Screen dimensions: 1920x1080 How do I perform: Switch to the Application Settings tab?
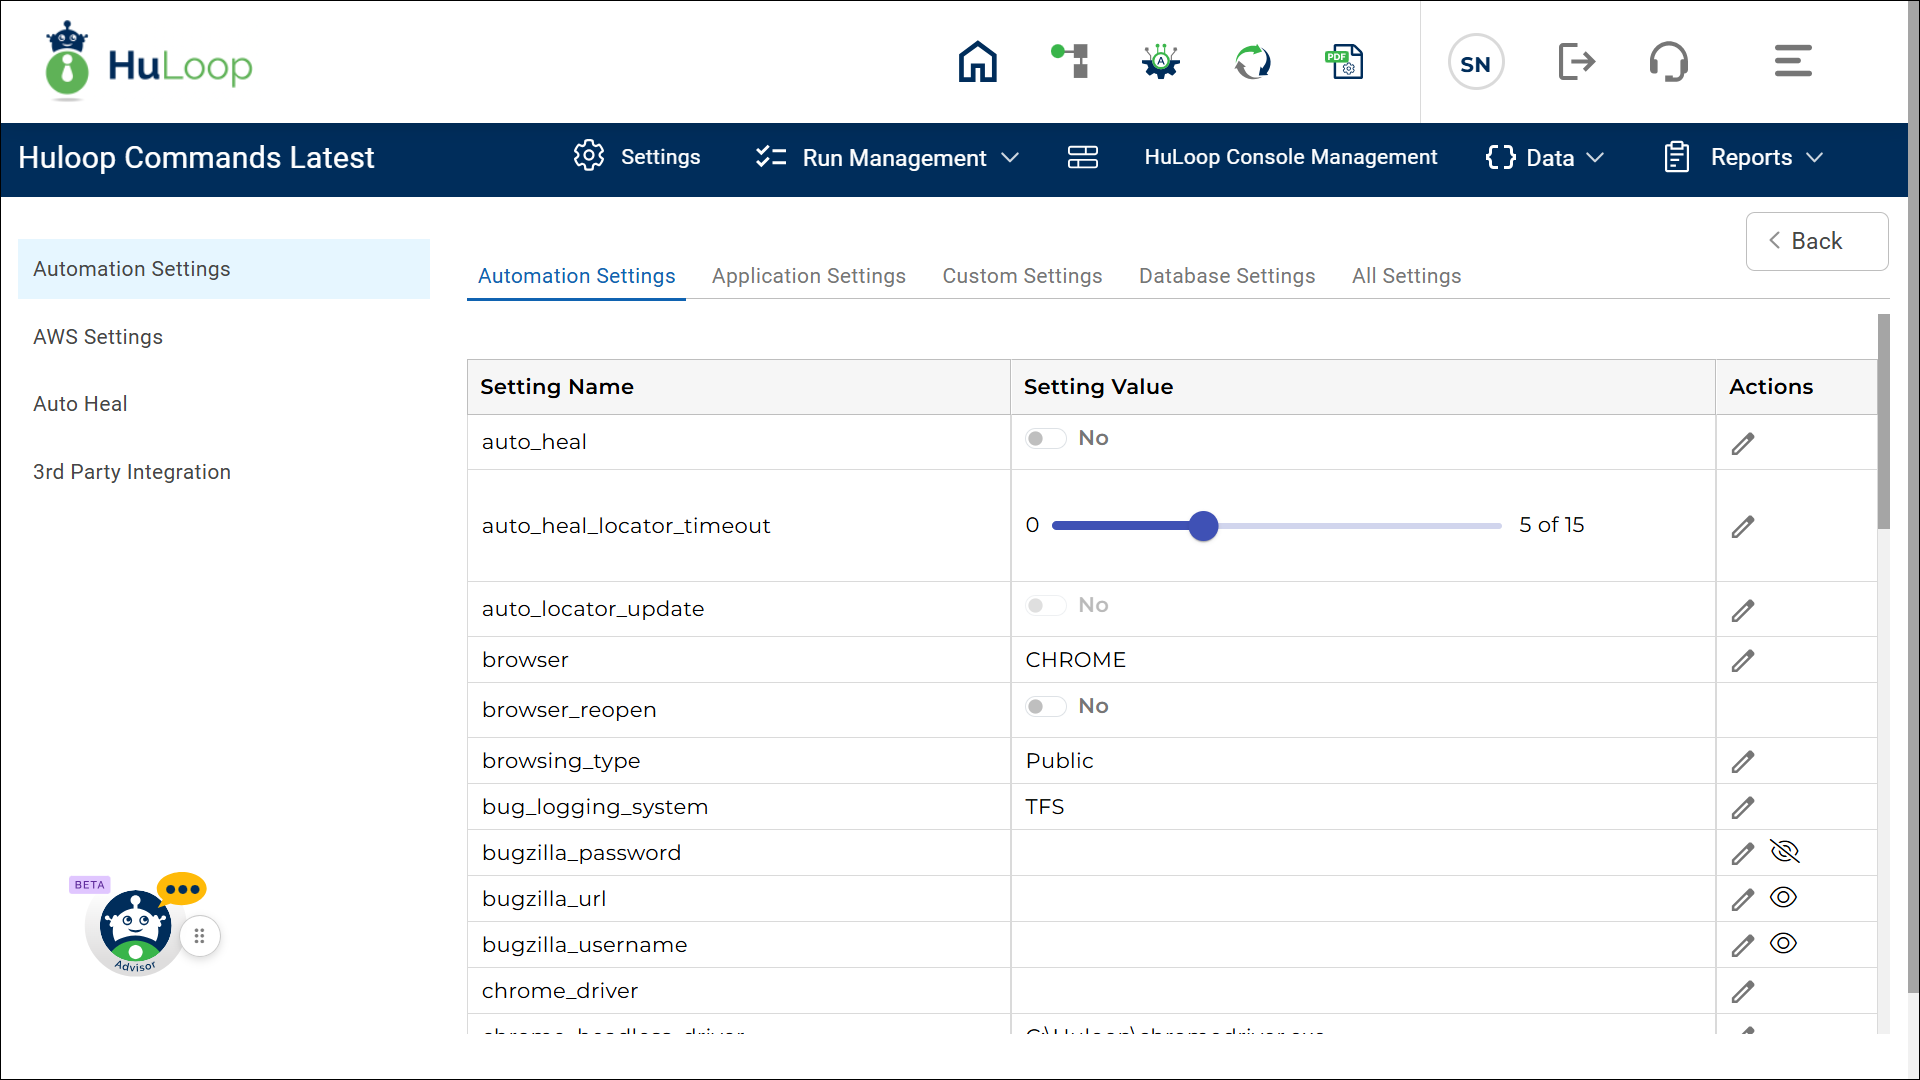coord(808,276)
